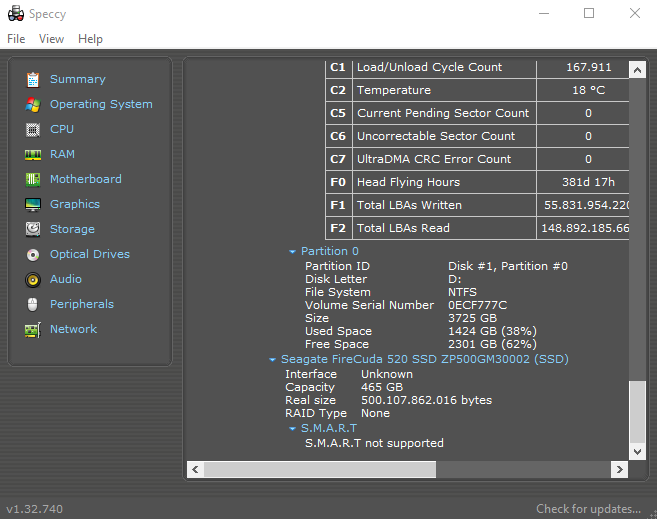Image resolution: width=657 pixels, height=519 pixels.
Task: Select the Temperature attribute row
Action: [477, 90]
